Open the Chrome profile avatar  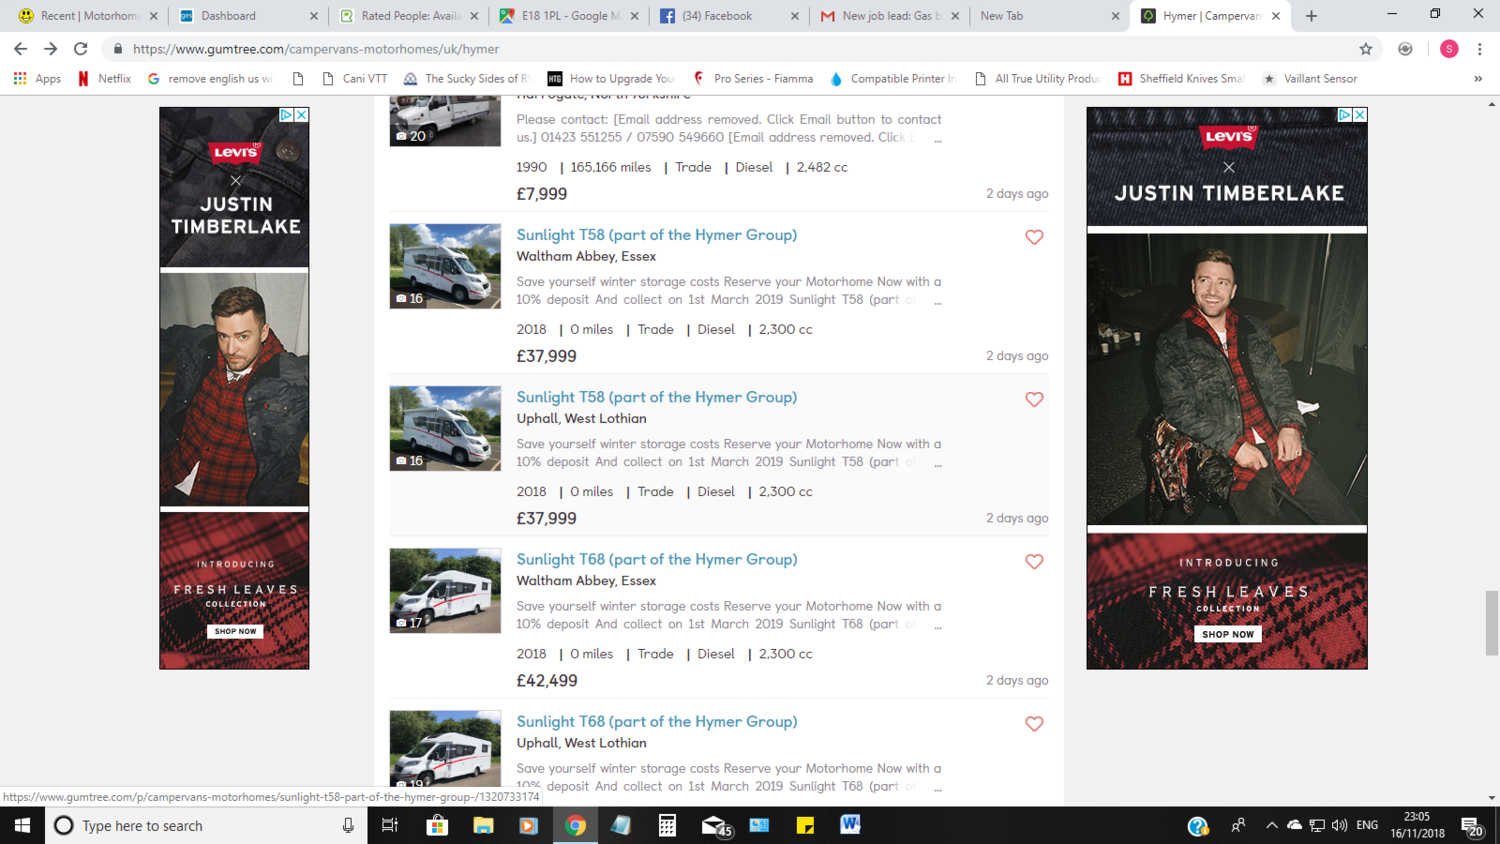[x=1449, y=48]
